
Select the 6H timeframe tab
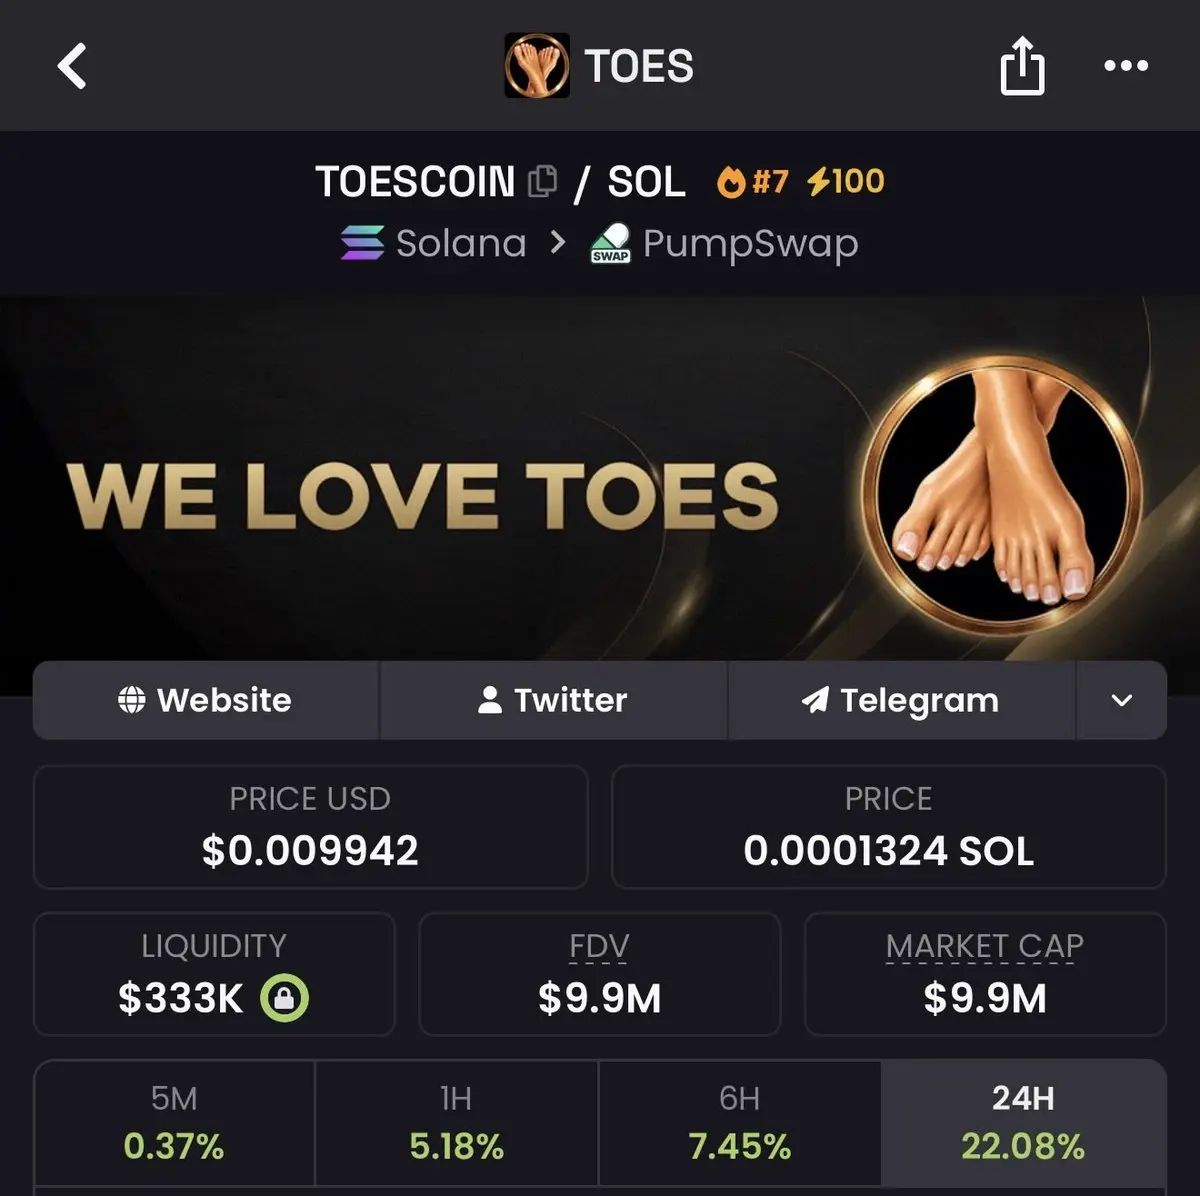click(740, 1123)
